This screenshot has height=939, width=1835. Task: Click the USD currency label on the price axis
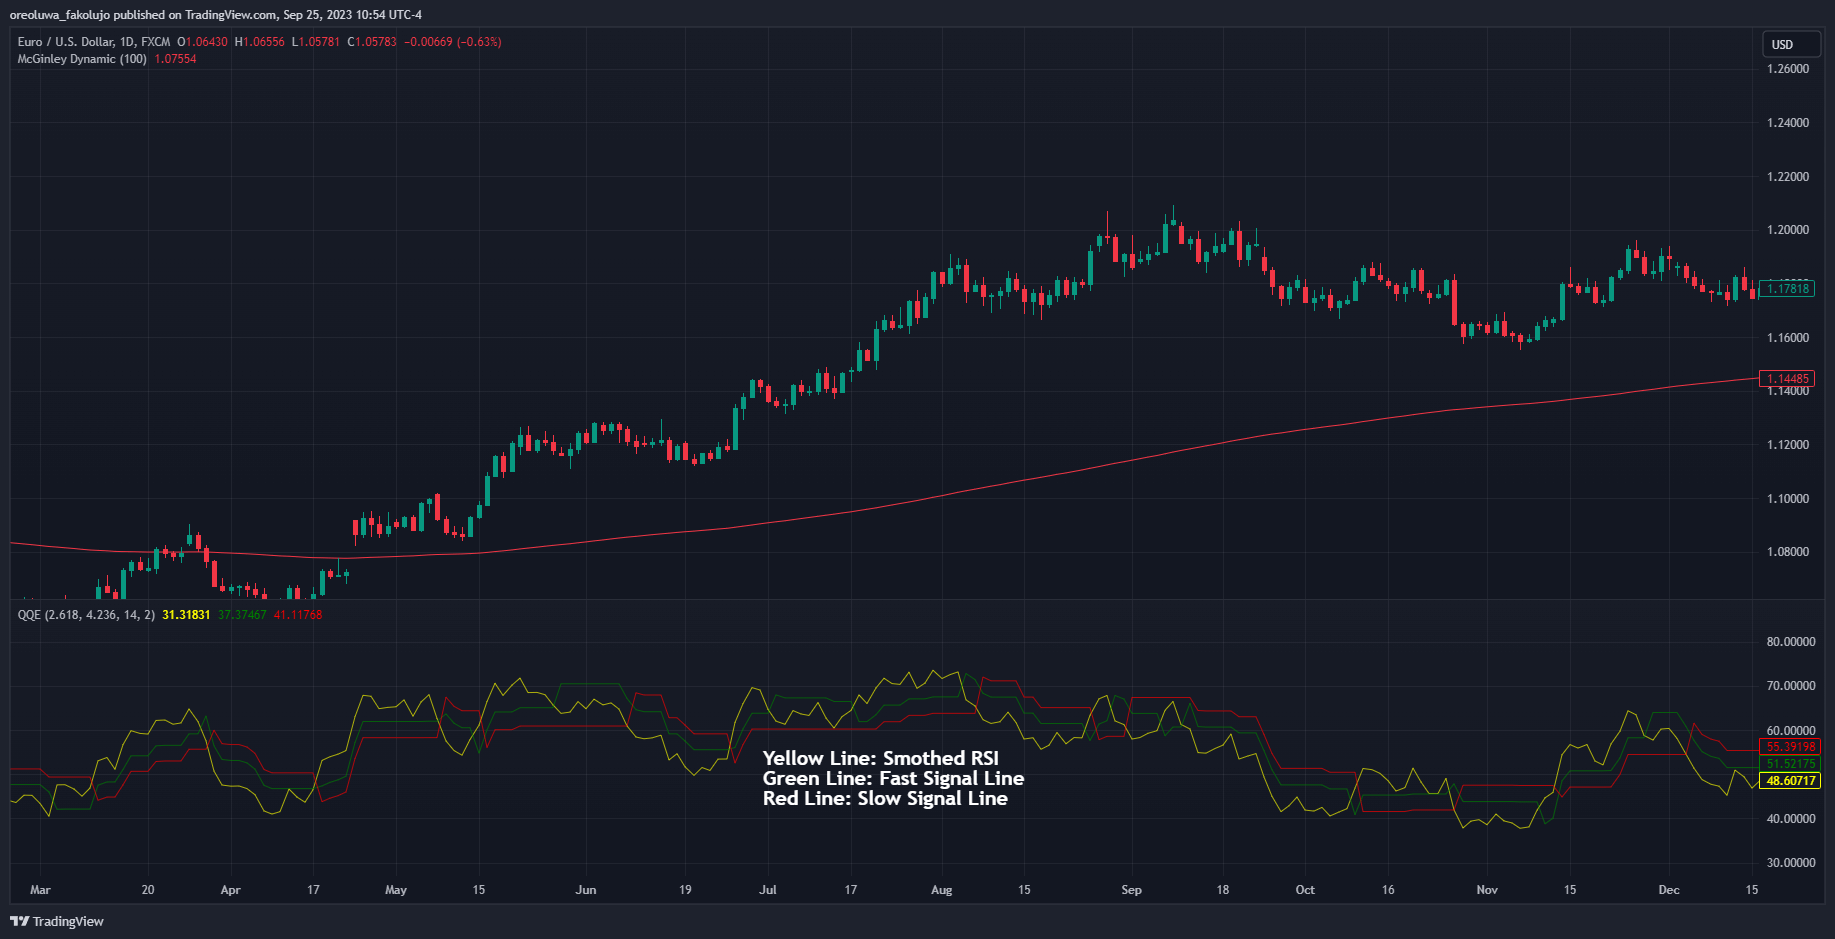(x=1790, y=44)
